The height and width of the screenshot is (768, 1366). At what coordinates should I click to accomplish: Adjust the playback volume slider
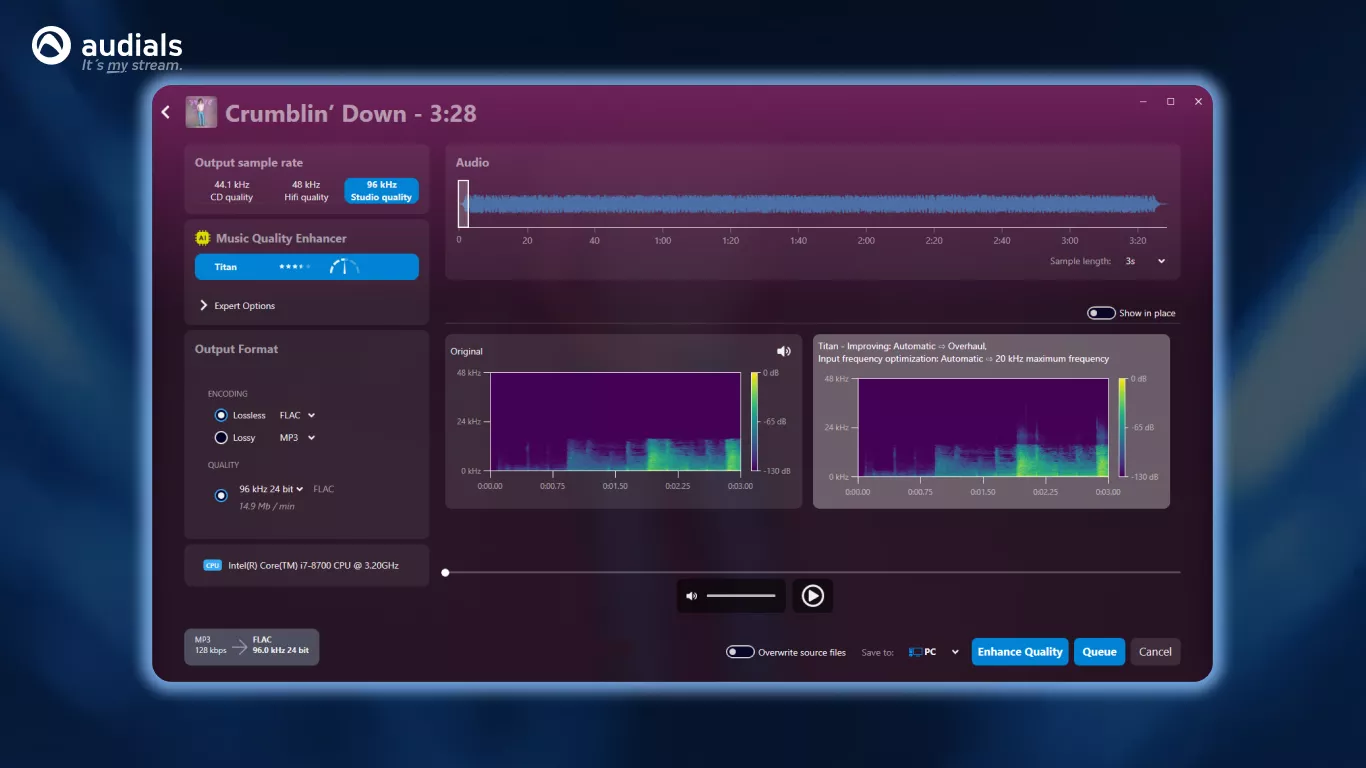click(x=741, y=596)
